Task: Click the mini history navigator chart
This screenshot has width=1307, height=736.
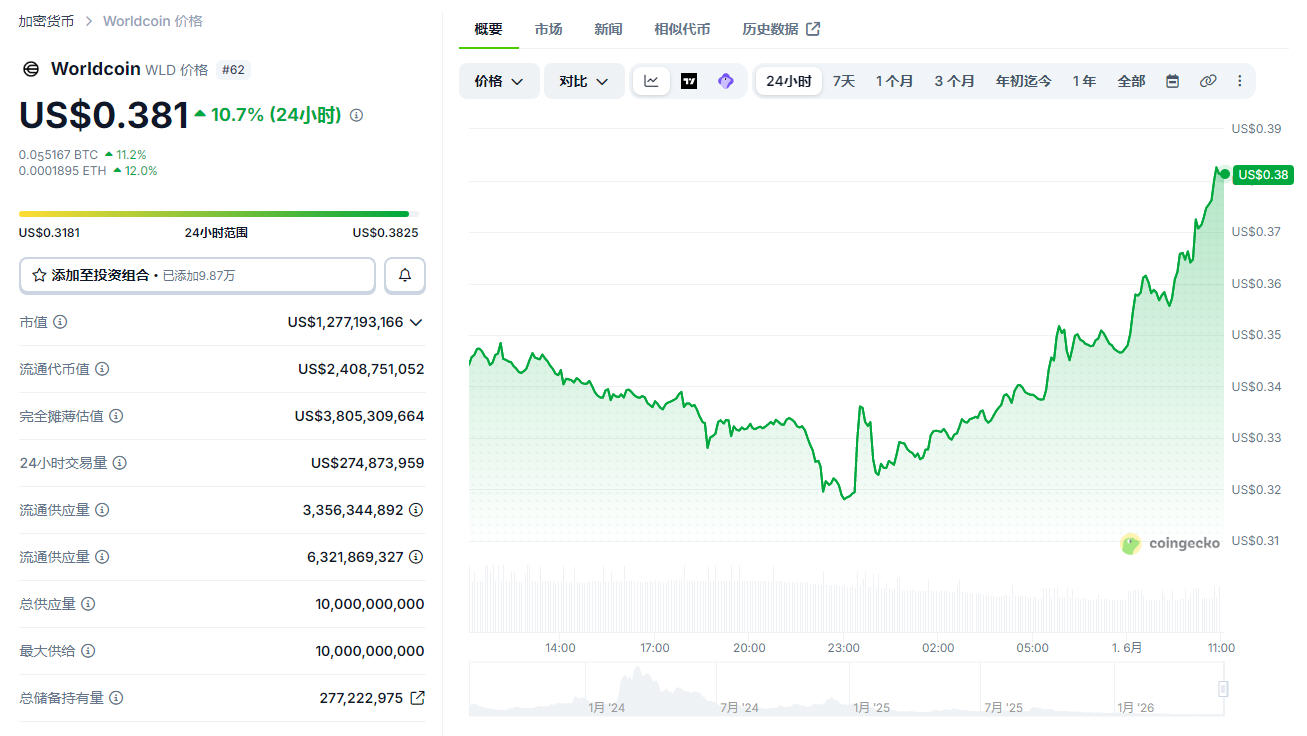Action: point(845,690)
